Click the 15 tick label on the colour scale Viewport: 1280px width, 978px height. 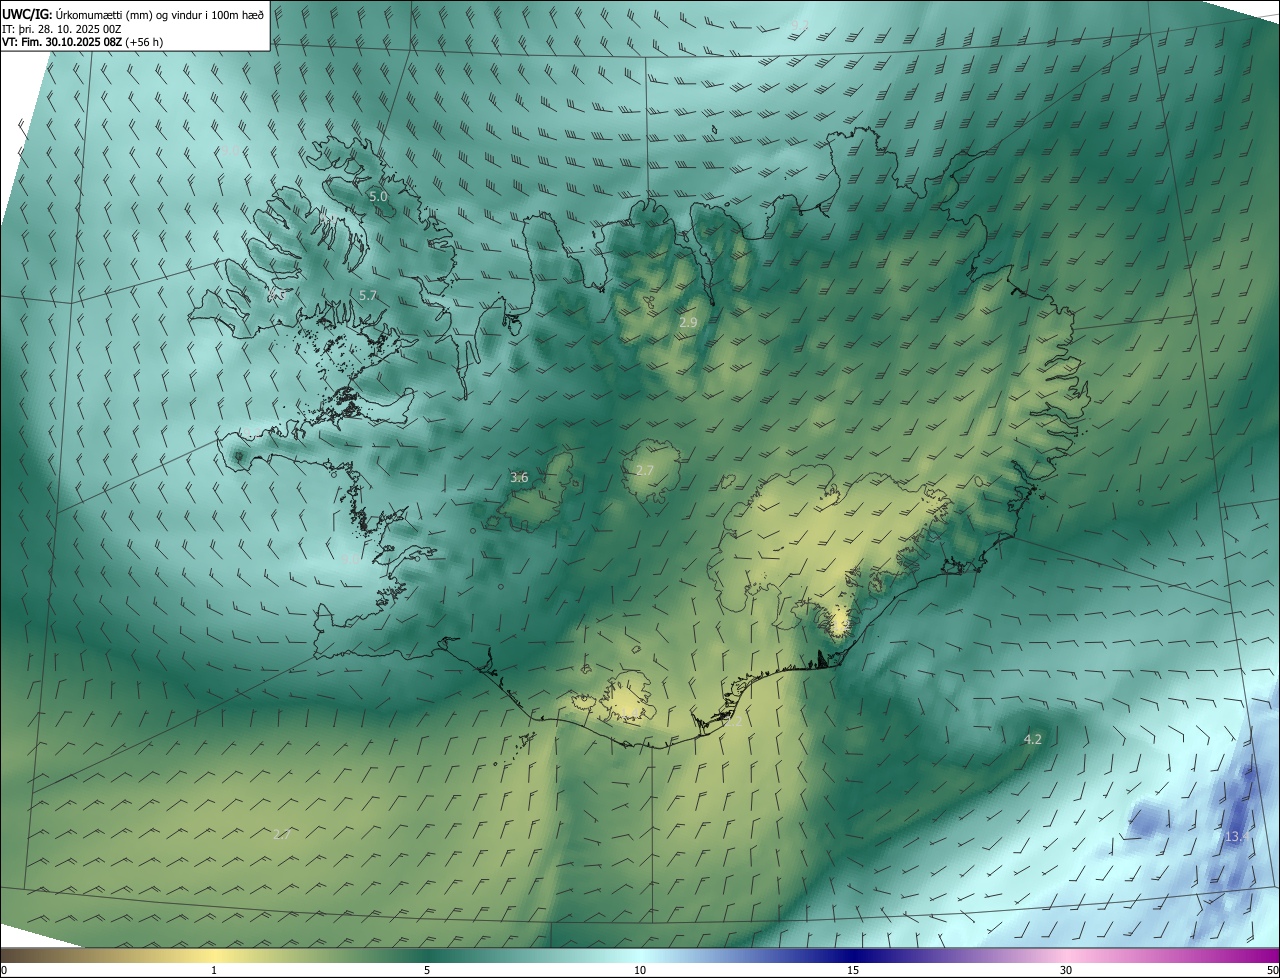click(853, 970)
